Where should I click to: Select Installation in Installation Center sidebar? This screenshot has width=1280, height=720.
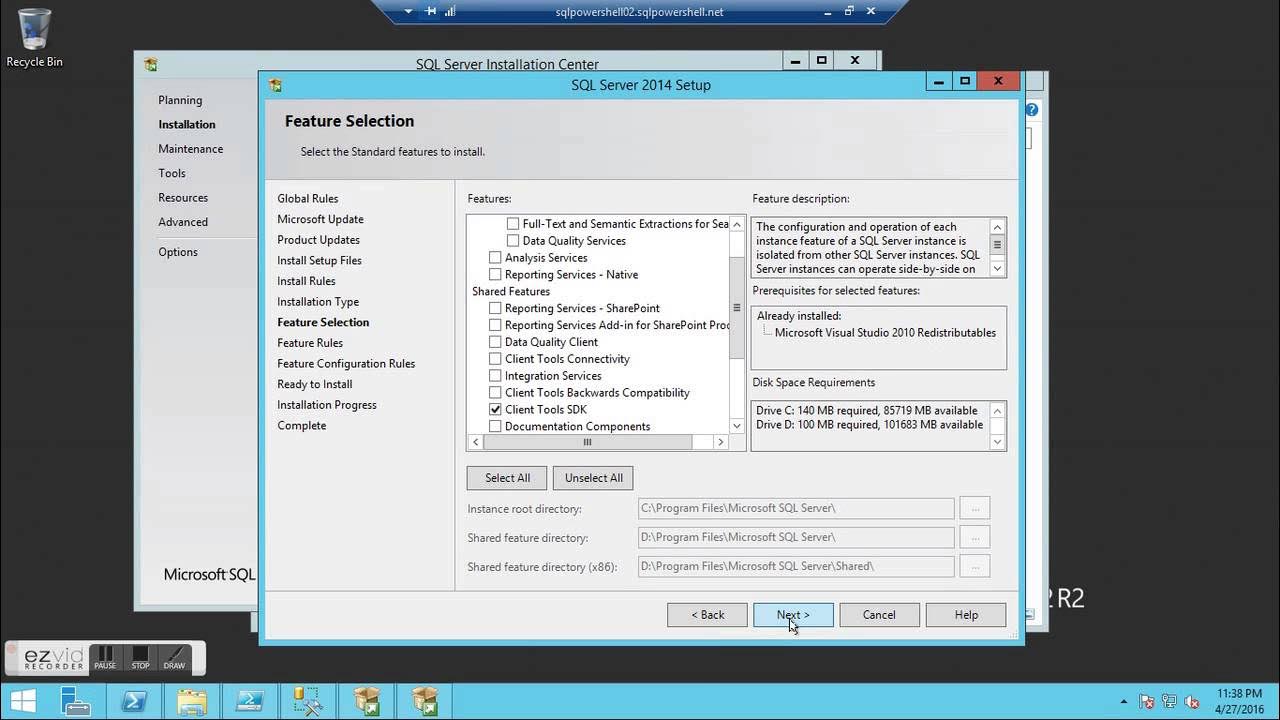click(x=187, y=125)
